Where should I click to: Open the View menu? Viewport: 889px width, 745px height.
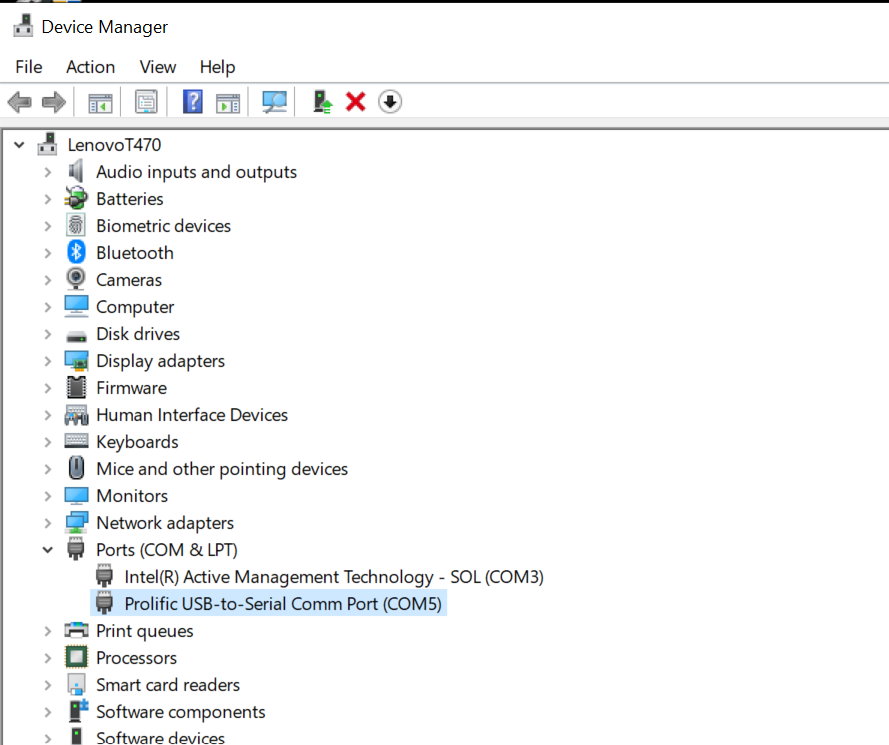pyautogui.click(x=158, y=67)
